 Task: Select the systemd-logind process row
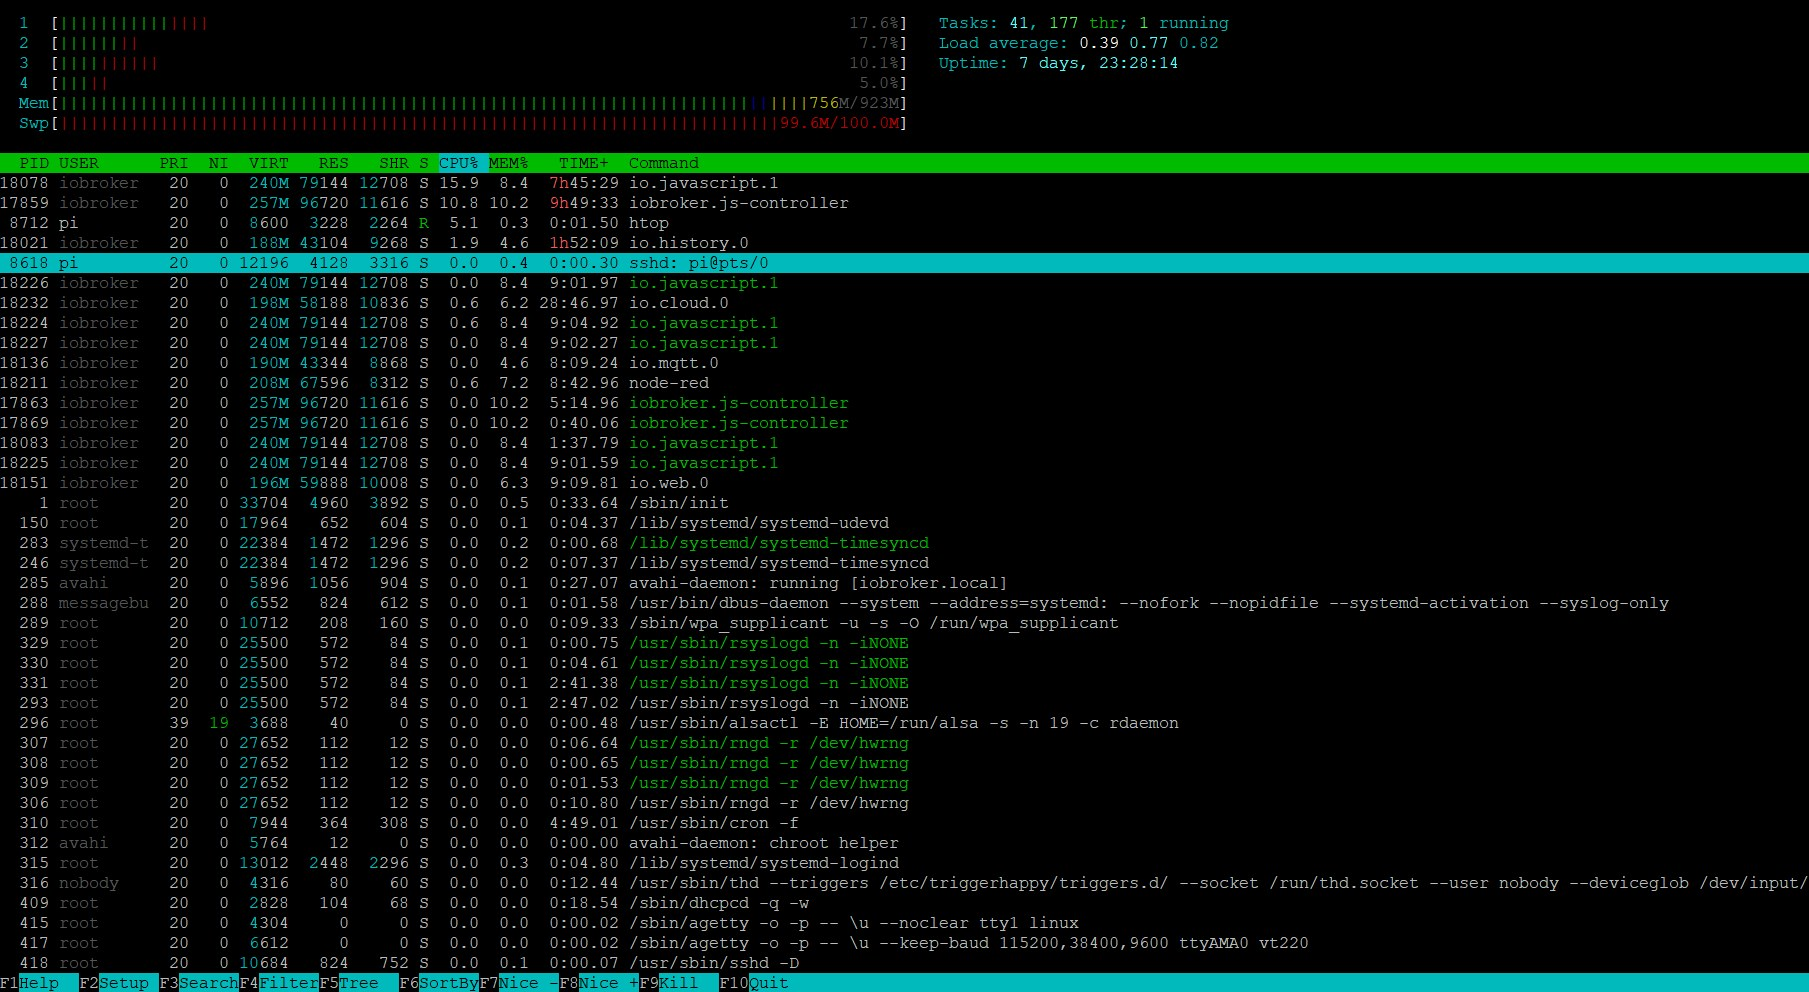[x=904, y=863]
